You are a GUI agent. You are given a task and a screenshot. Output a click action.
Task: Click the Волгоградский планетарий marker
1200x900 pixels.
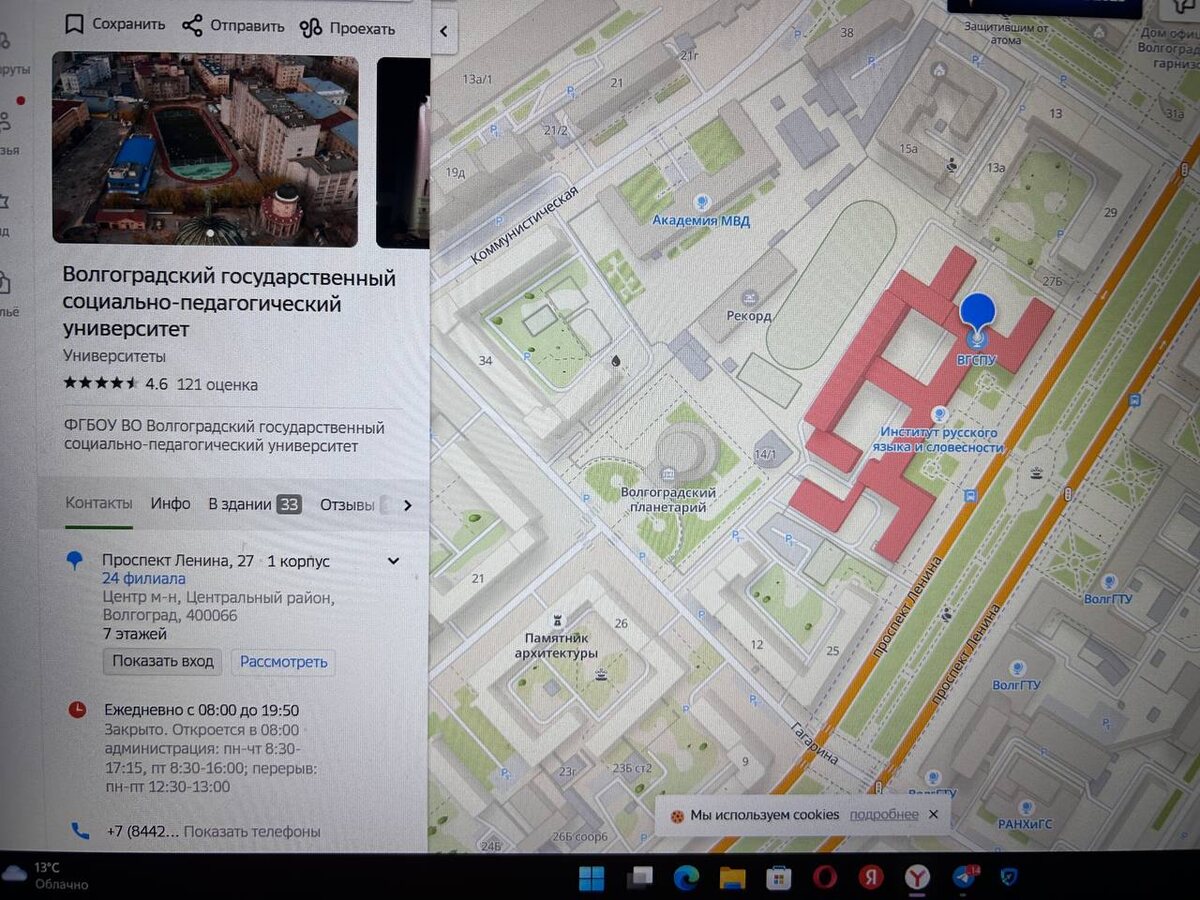click(x=666, y=473)
